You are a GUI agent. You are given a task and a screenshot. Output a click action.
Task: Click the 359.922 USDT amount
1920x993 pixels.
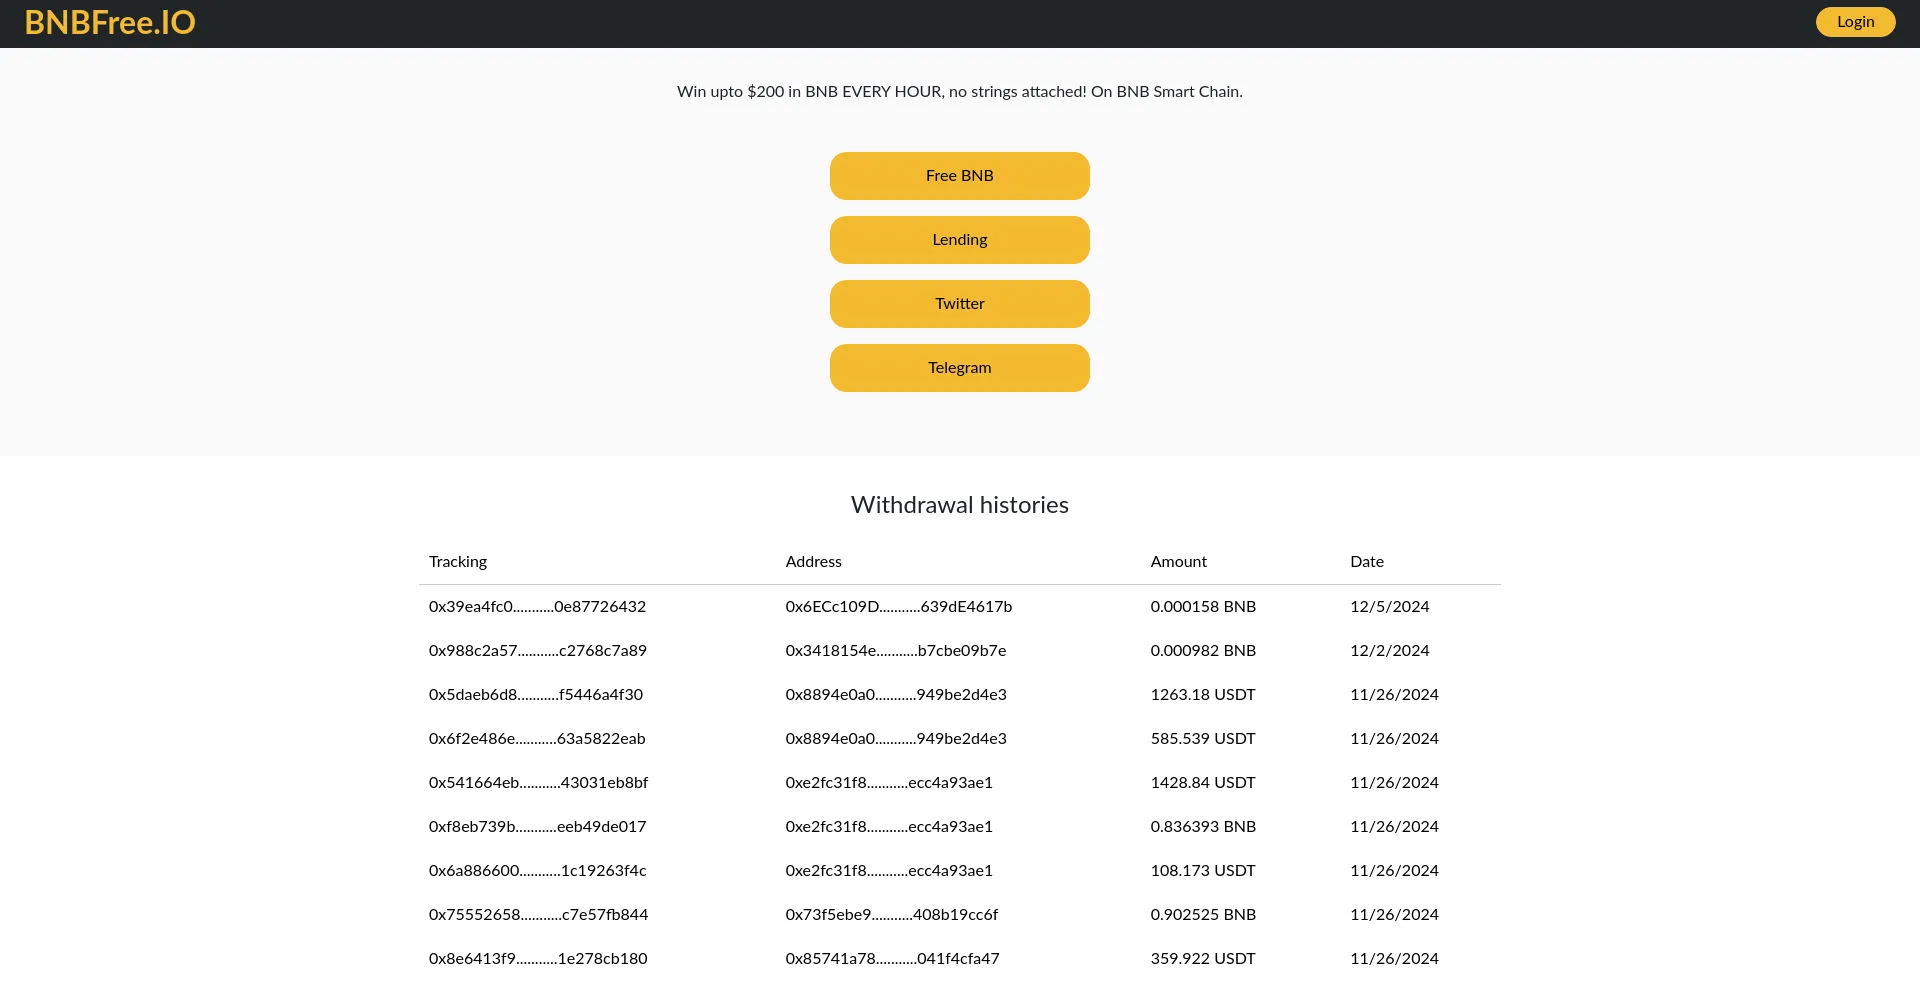[x=1203, y=959]
